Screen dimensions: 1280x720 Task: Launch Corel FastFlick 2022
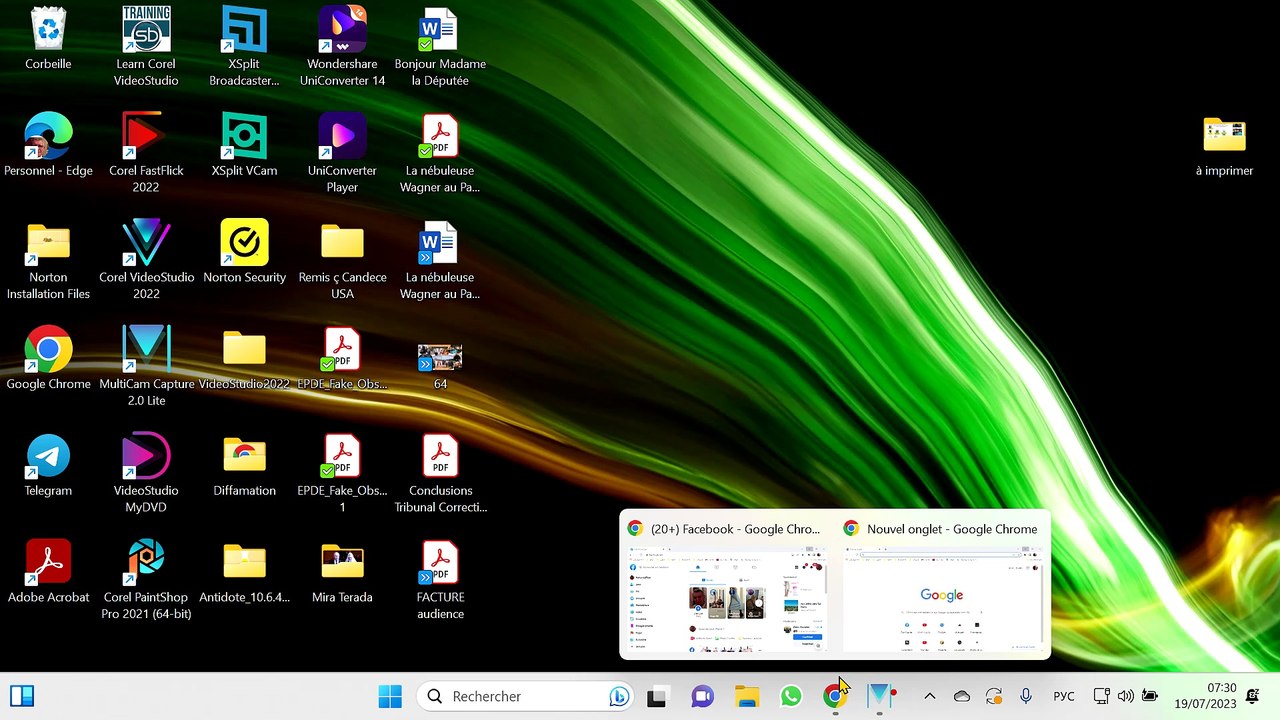click(146, 153)
